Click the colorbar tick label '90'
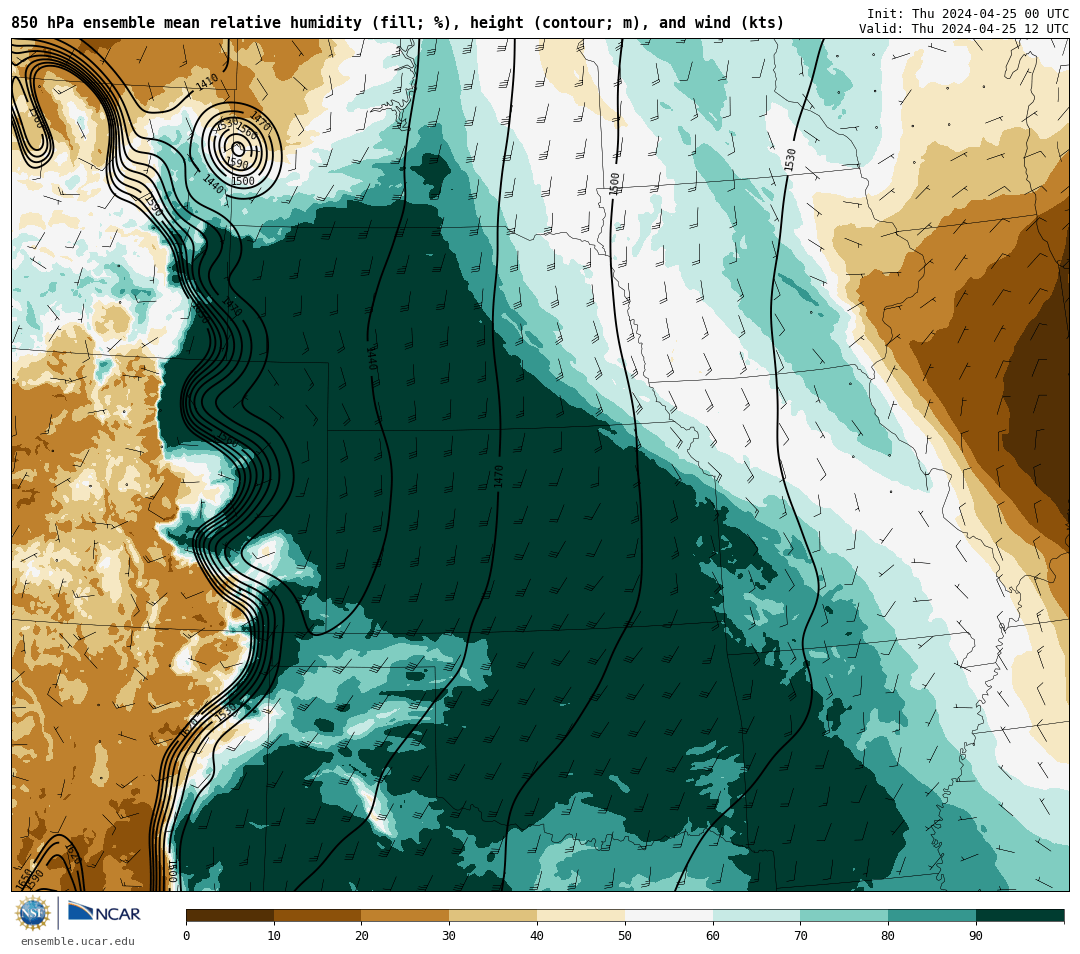The height and width of the screenshot is (954, 1080). (x=976, y=935)
